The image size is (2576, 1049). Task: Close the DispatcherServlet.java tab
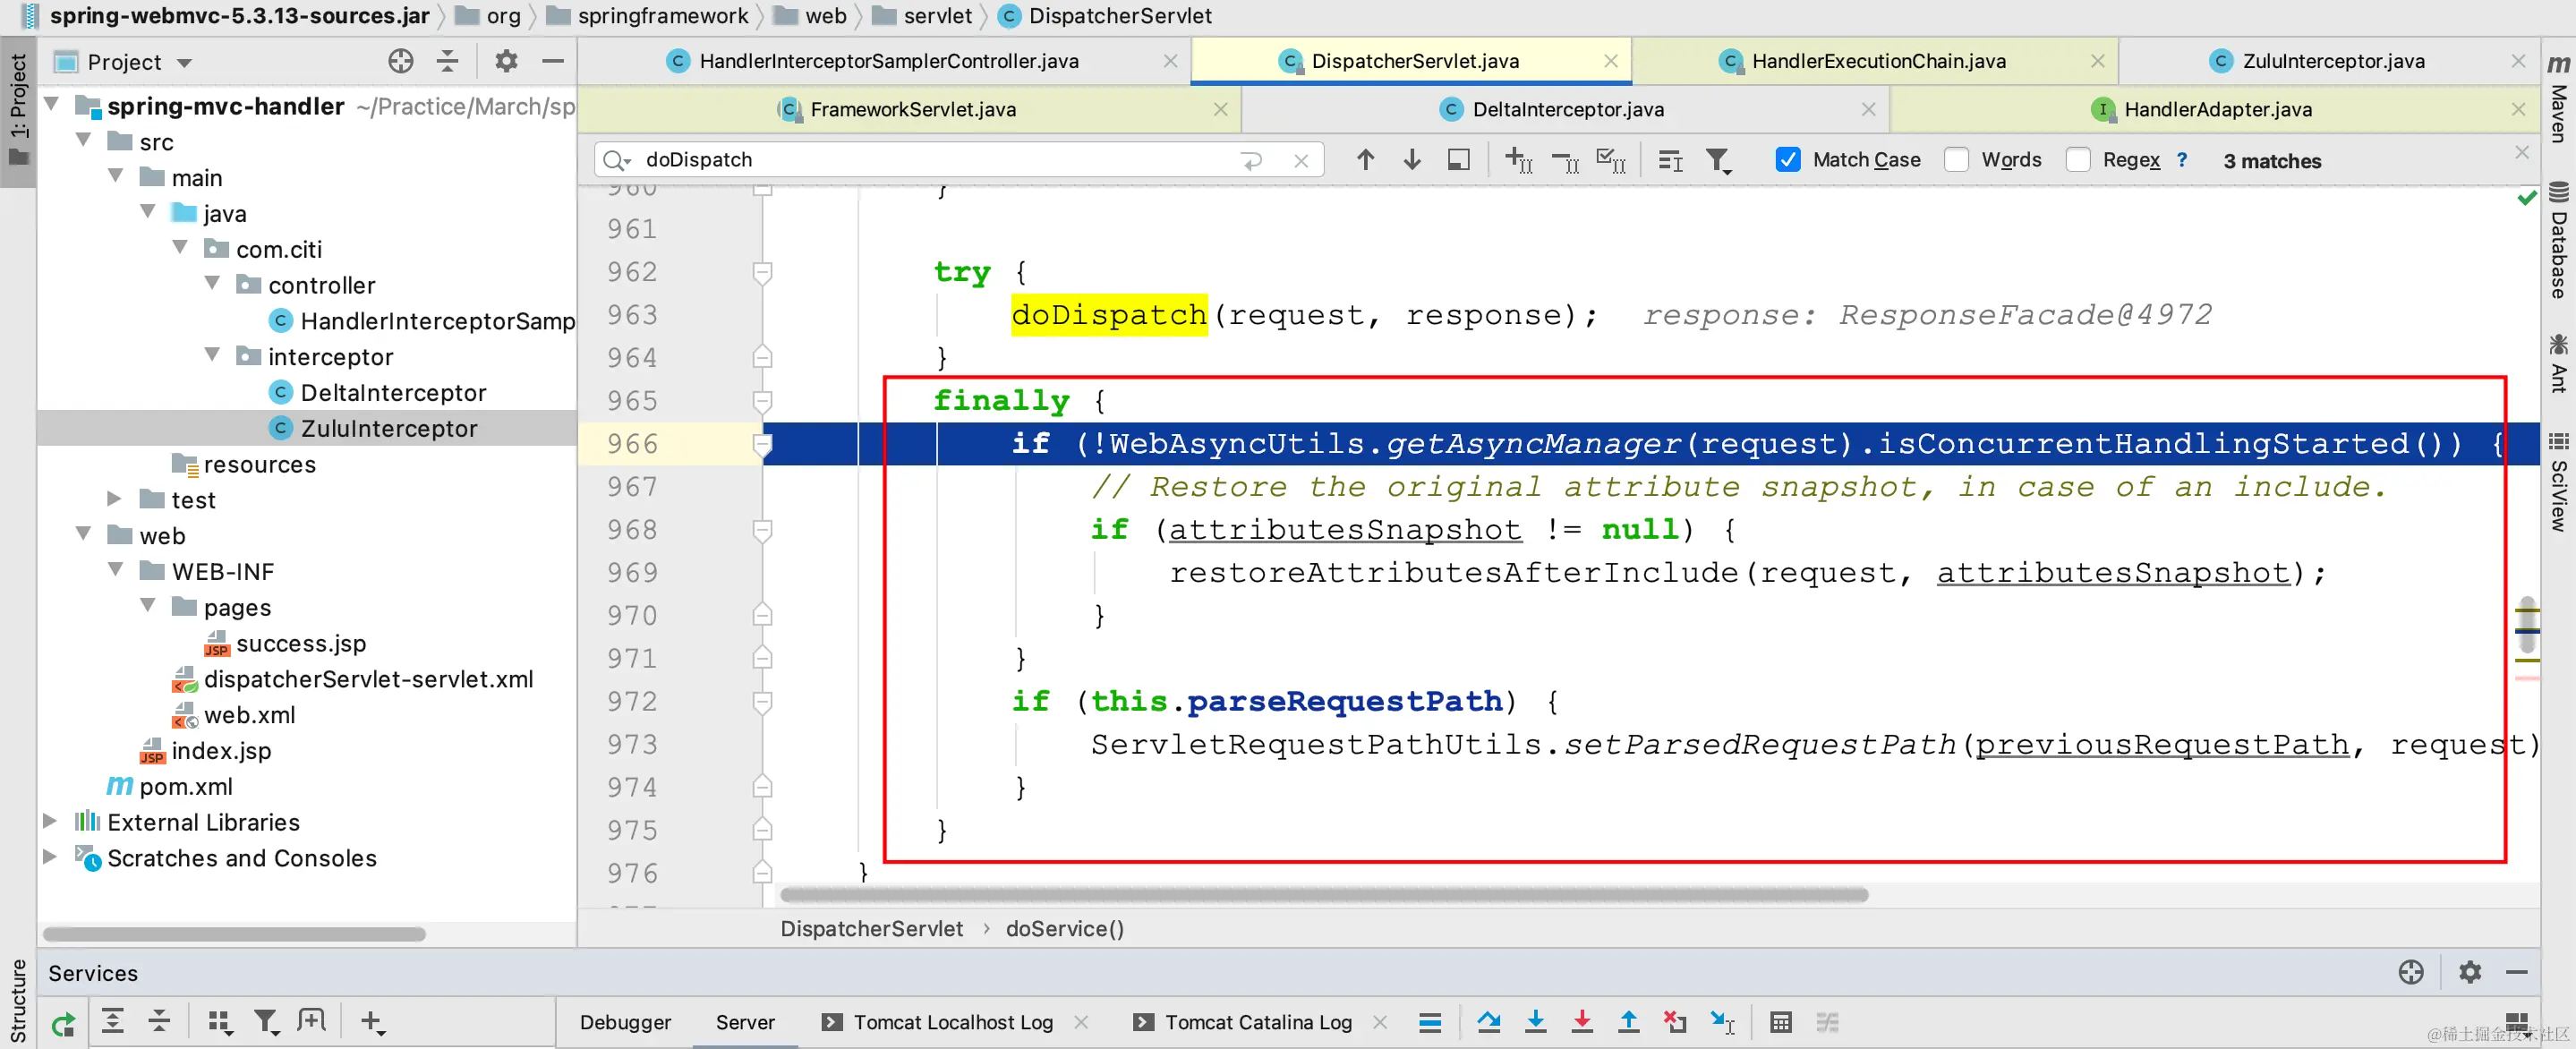click(1610, 61)
